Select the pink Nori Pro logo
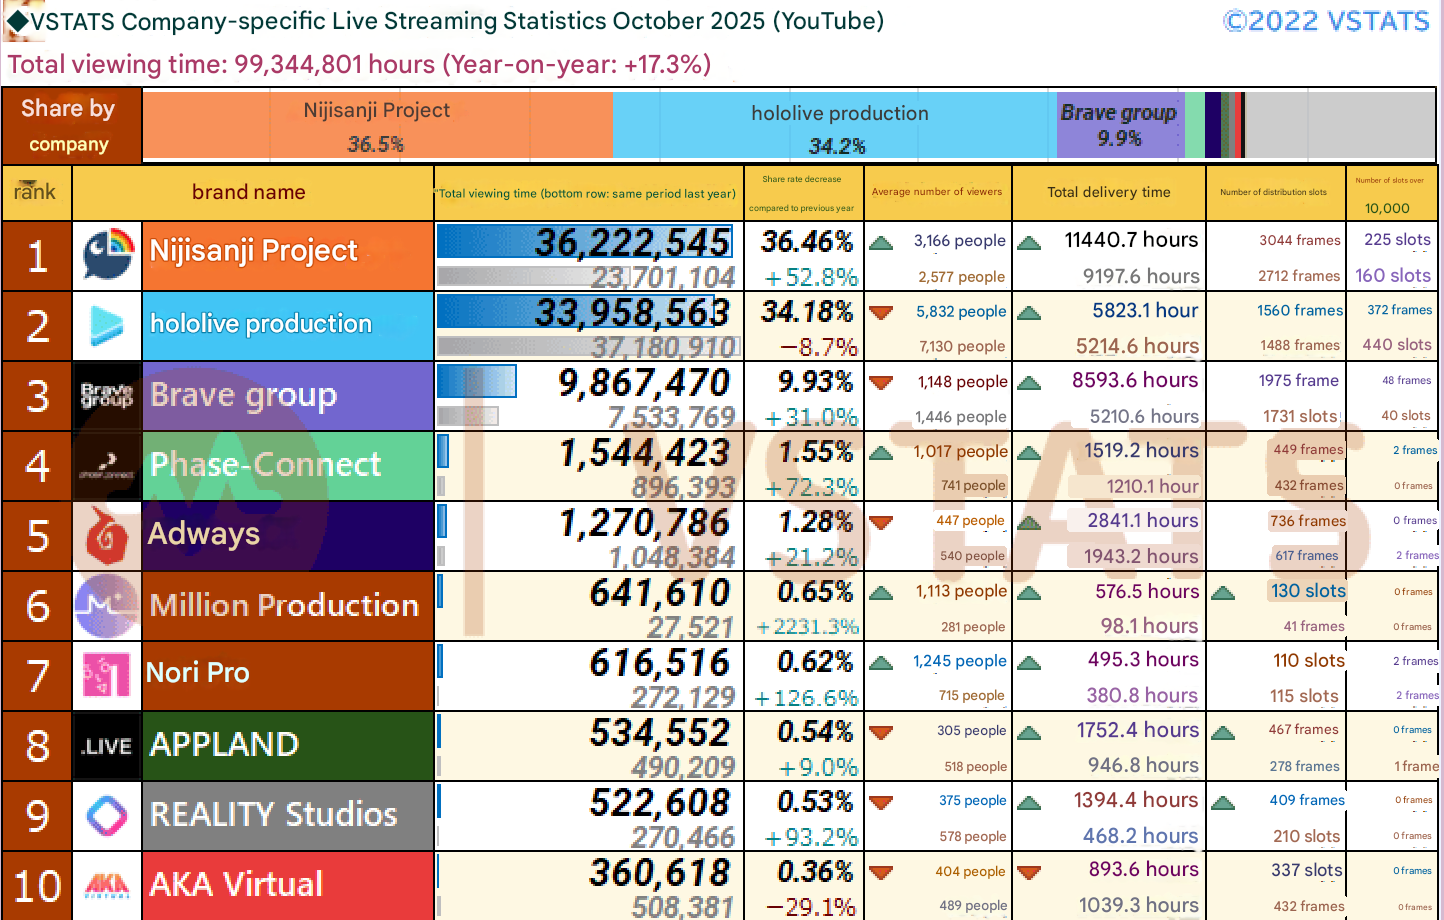This screenshot has width=1444, height=920. 107,675
